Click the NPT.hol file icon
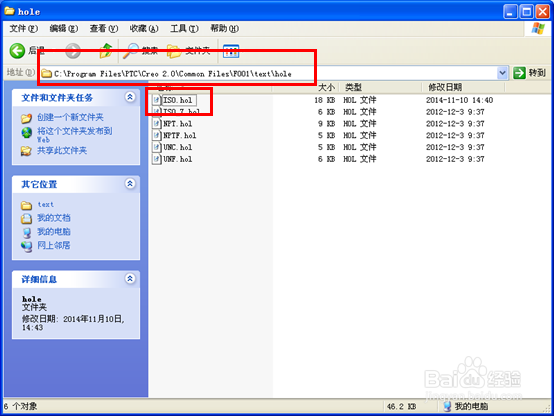The image size is (554, 416). click(157, 124)
